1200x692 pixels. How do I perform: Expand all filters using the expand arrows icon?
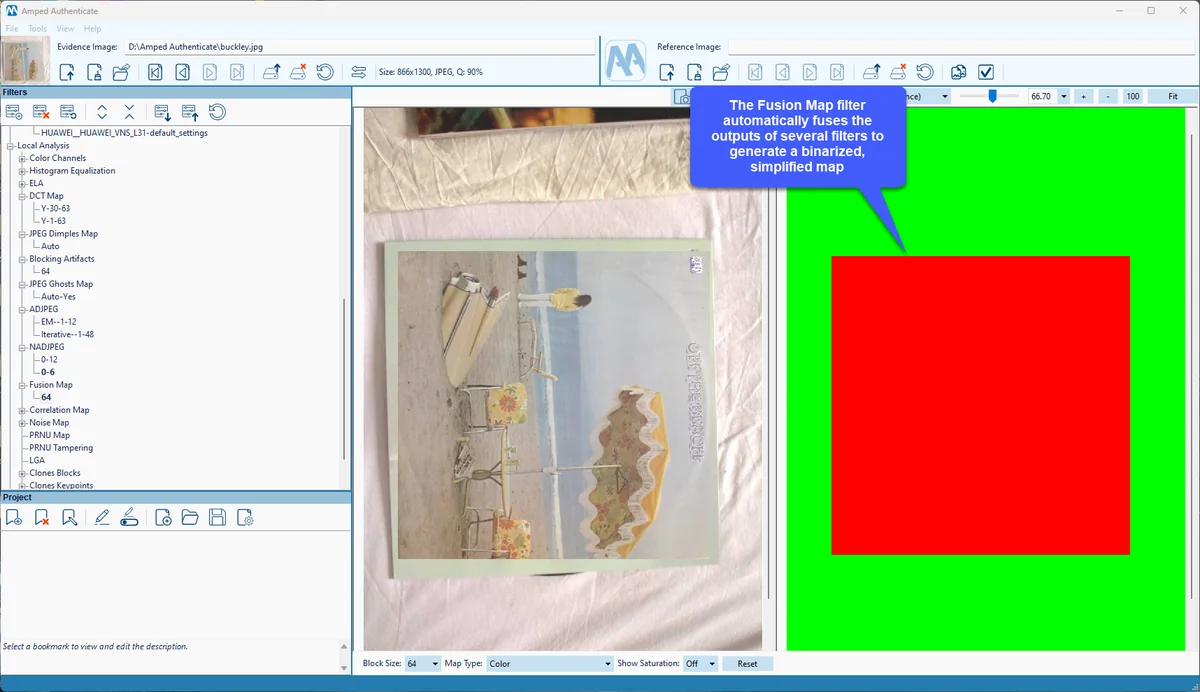coord(102,112)
